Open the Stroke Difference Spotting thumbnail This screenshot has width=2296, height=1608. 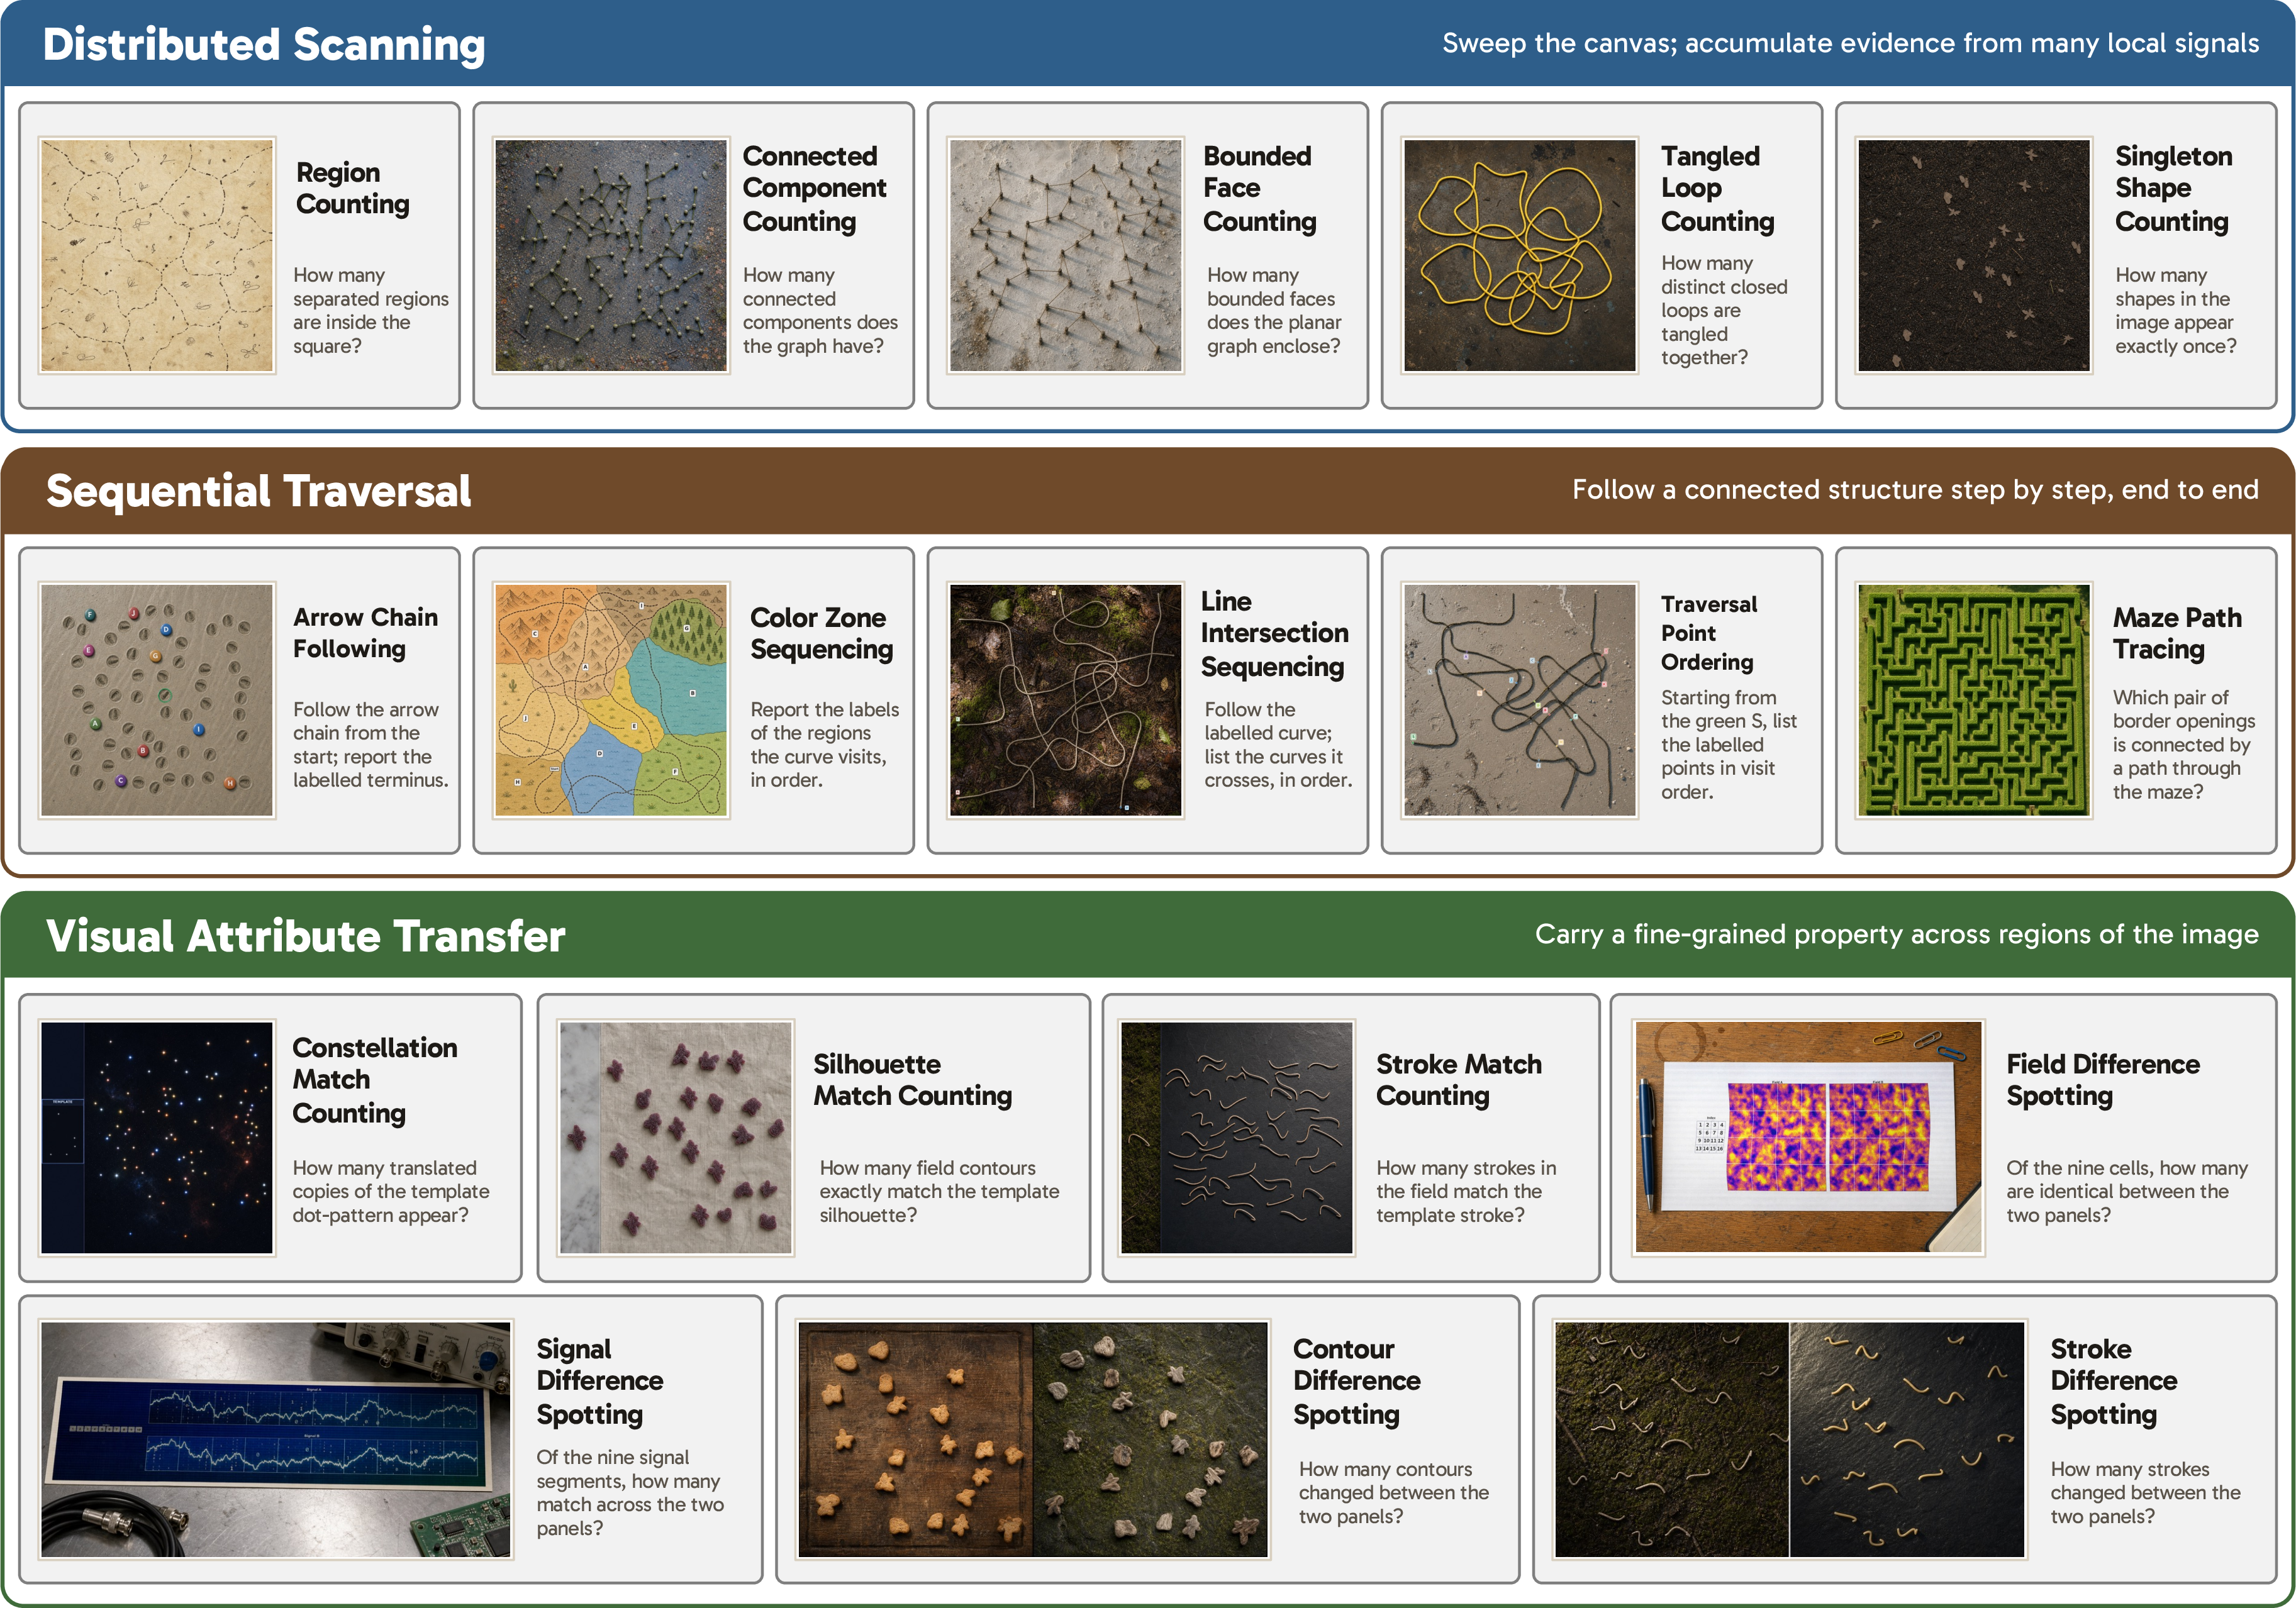tap(1790, 1440)
